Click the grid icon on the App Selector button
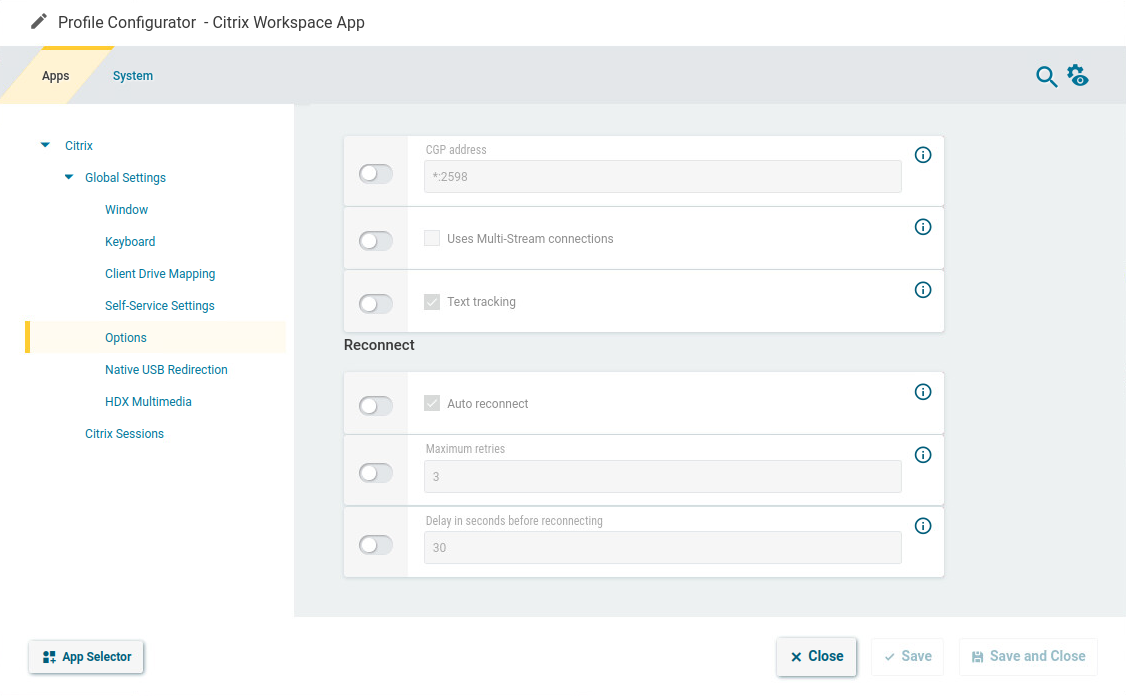The height and width of the screenshot is (696, 1126). tap(47, 657)
